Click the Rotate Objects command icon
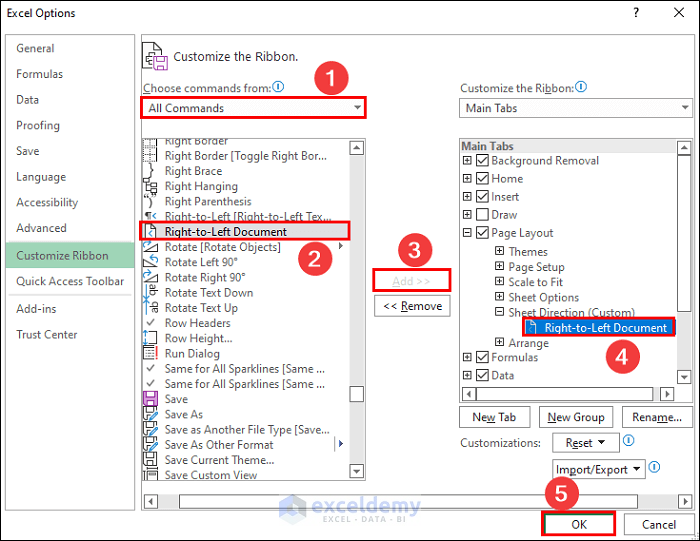This screenshot has height=541, width=700. pos(150,247)
